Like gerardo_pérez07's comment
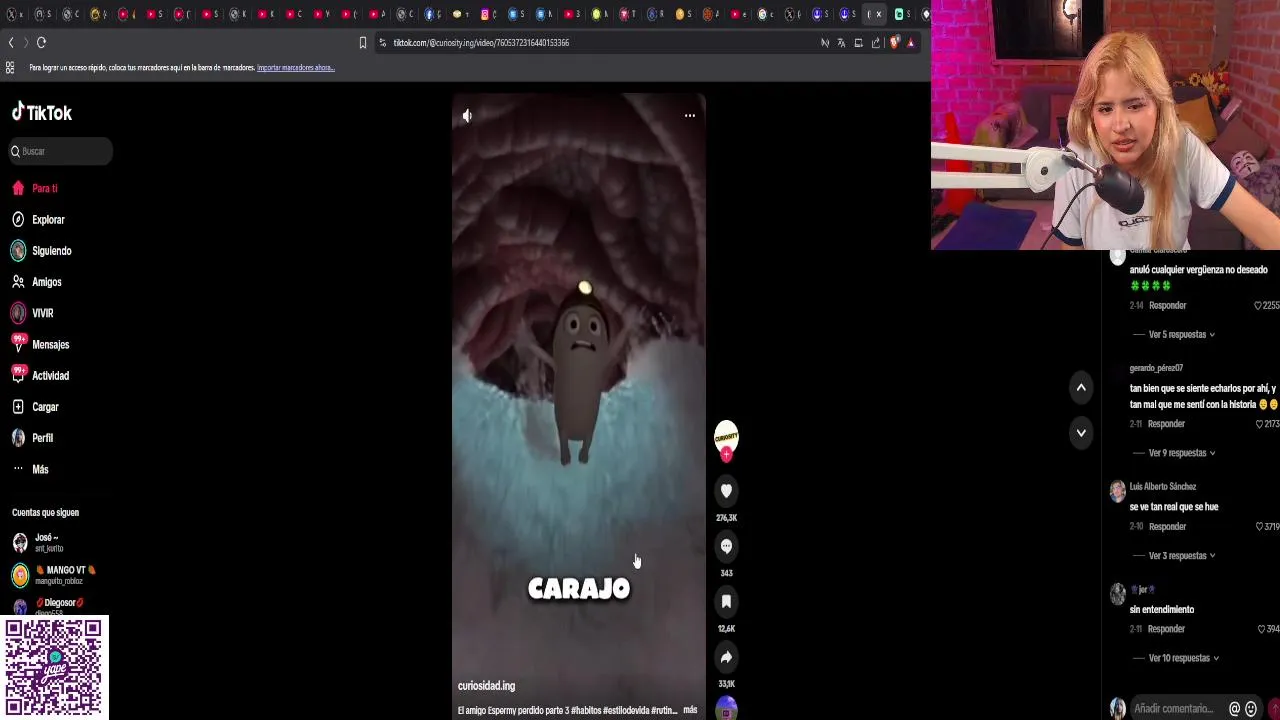 [x=1259, y=424]
